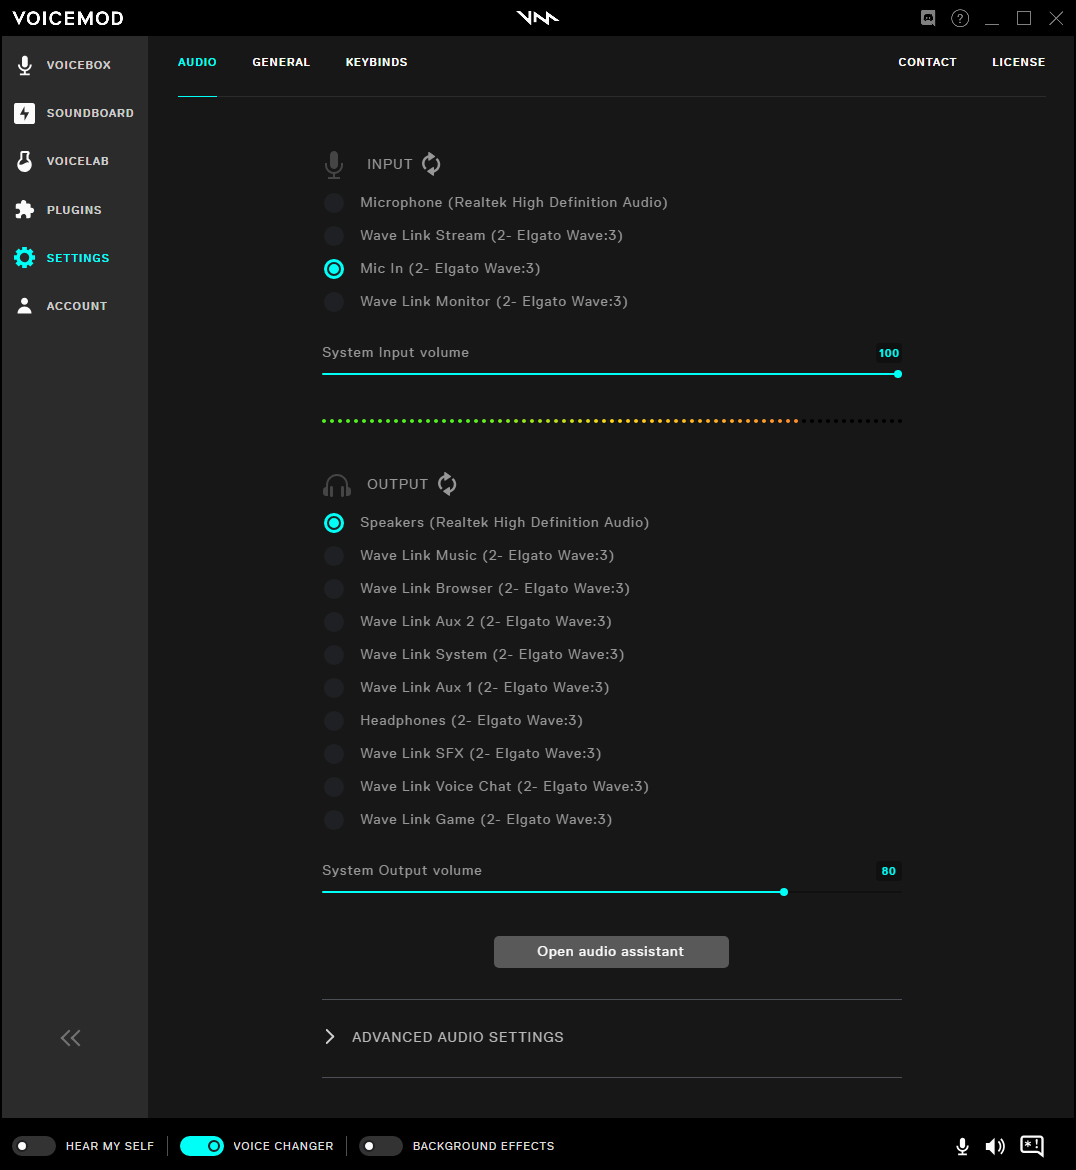Screen dimensions: 1076x1170
Task: Refresh the input device list
Action: point(431,164)
